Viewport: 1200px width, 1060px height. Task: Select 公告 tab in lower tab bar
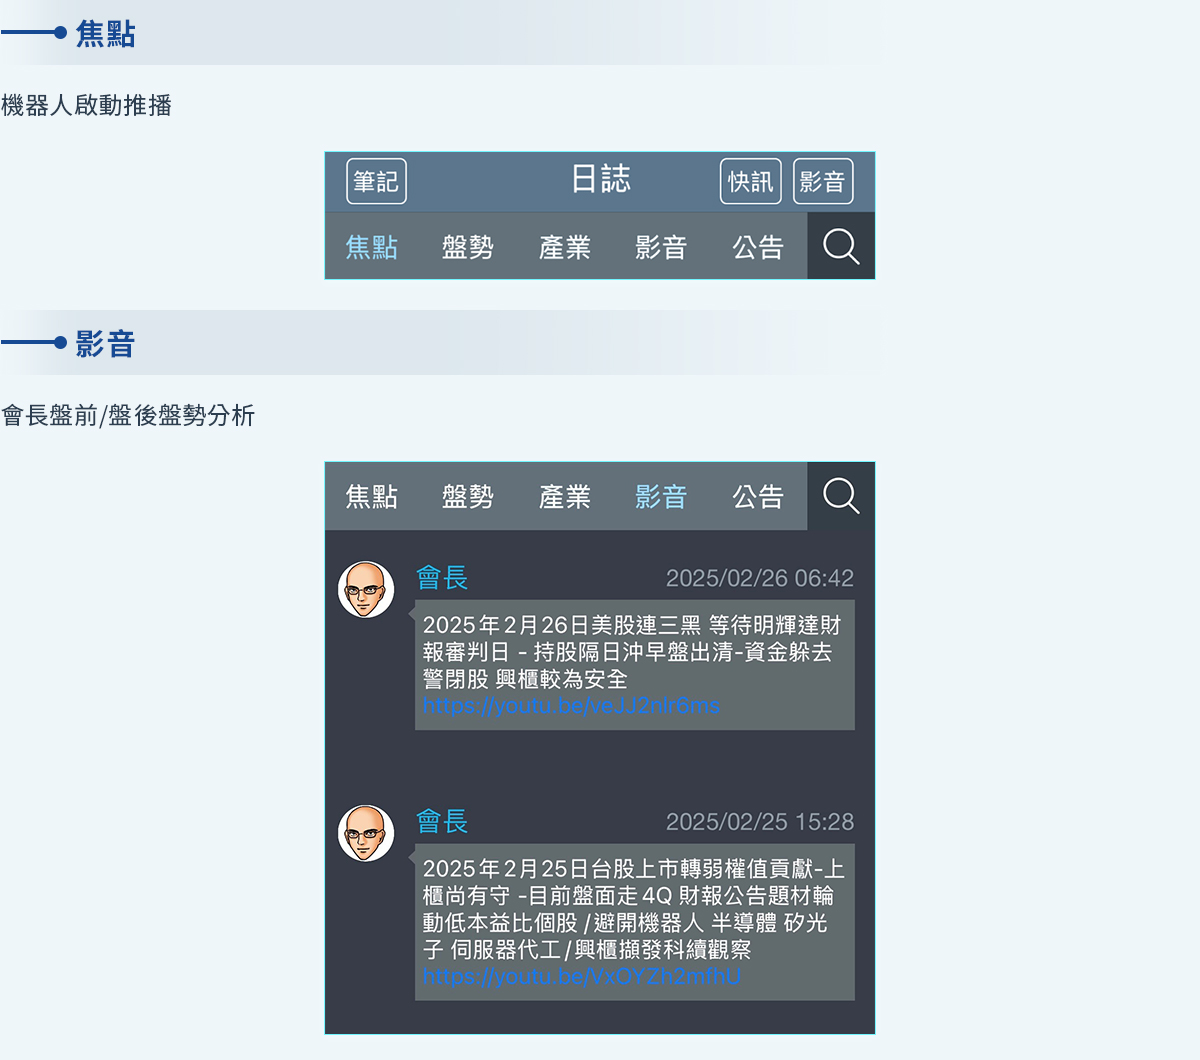758,497
